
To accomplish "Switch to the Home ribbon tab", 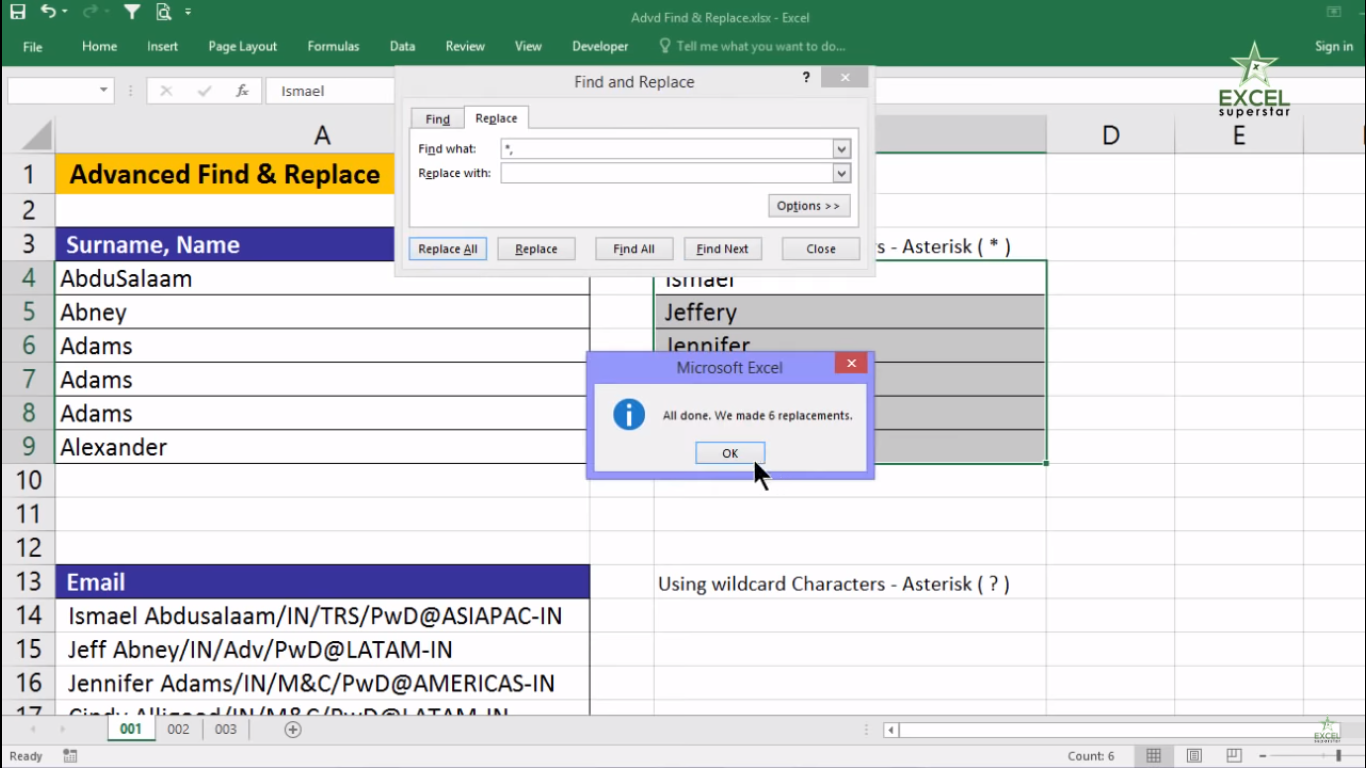I will (99, 46).
